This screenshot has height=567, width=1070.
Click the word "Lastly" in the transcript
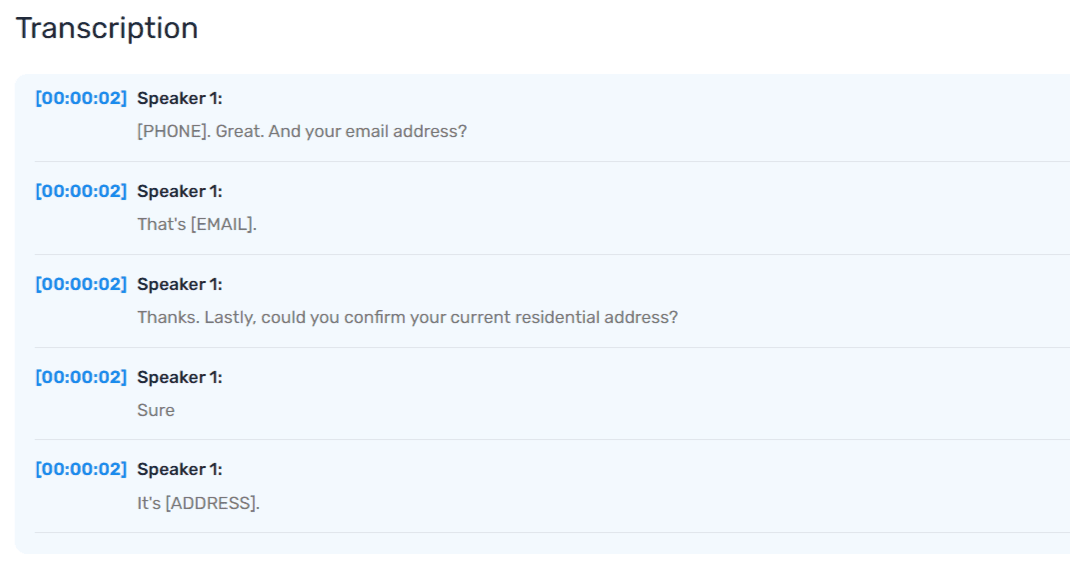point(229,317)
